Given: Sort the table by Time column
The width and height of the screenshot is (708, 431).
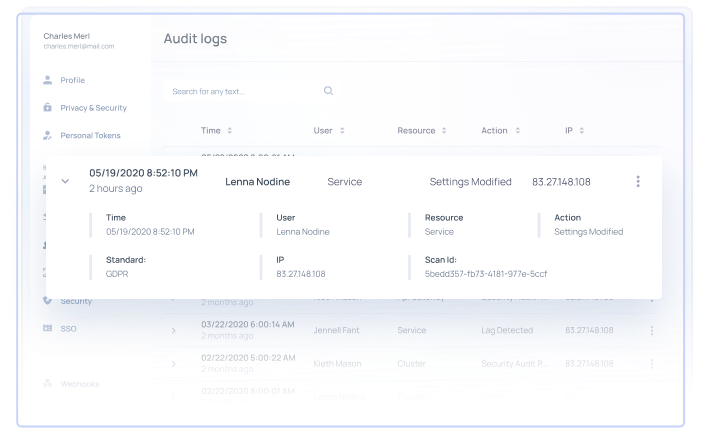Looking at the screenshot, I should point(229,130).
